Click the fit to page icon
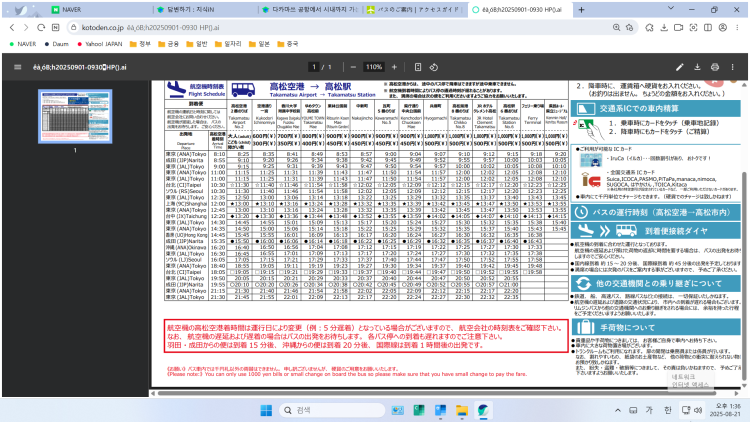Screen dimensions: 750x422 point(418,67)
